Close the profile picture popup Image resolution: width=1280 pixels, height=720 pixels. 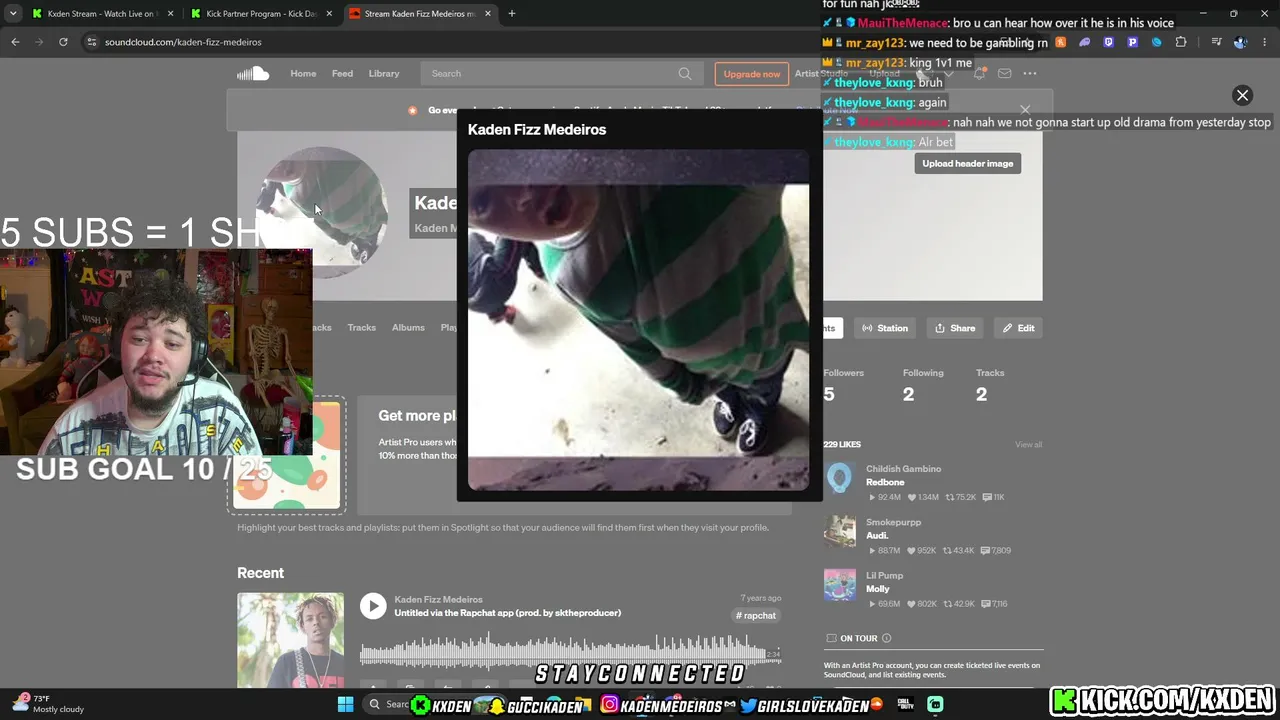(x=1243, y=95)
